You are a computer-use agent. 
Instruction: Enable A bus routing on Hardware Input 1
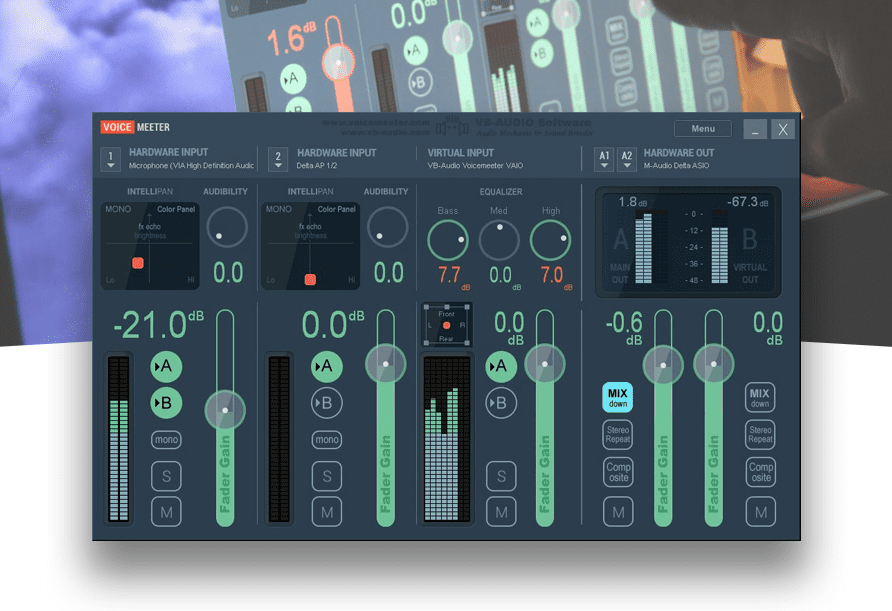[166, 367]
